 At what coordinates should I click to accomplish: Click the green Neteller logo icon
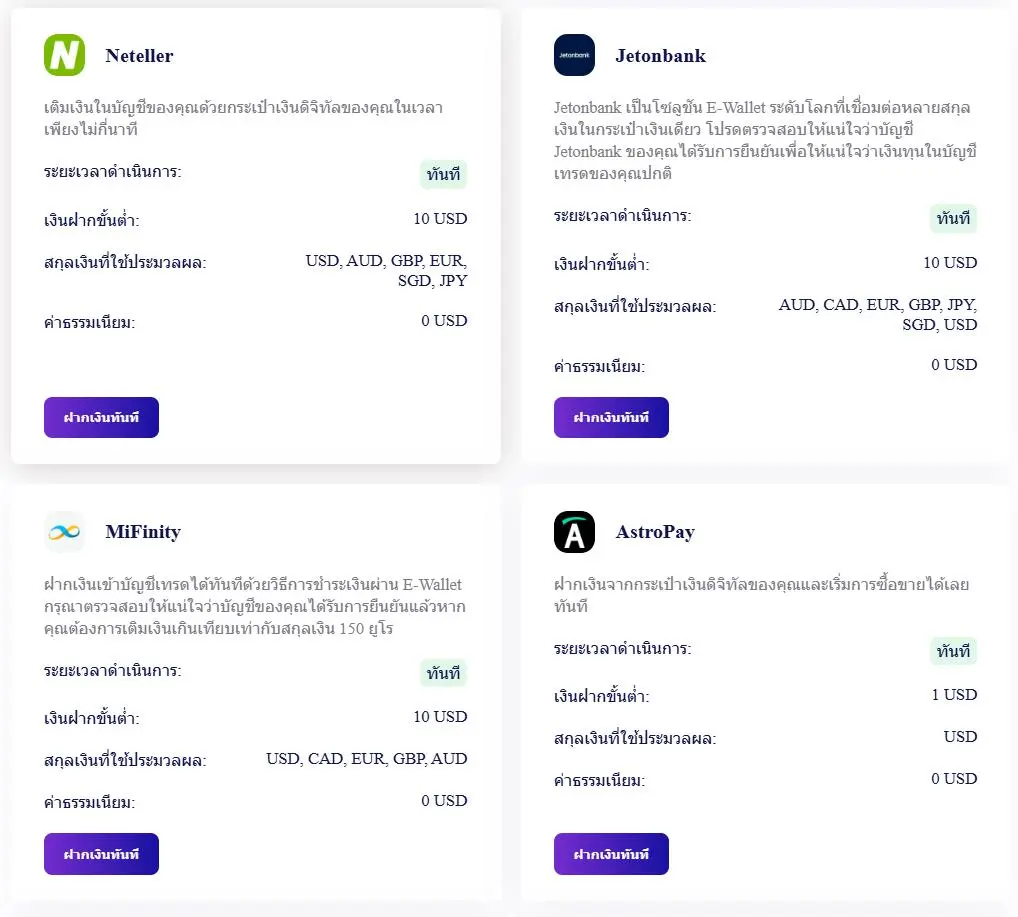click(x=64, y=55)
